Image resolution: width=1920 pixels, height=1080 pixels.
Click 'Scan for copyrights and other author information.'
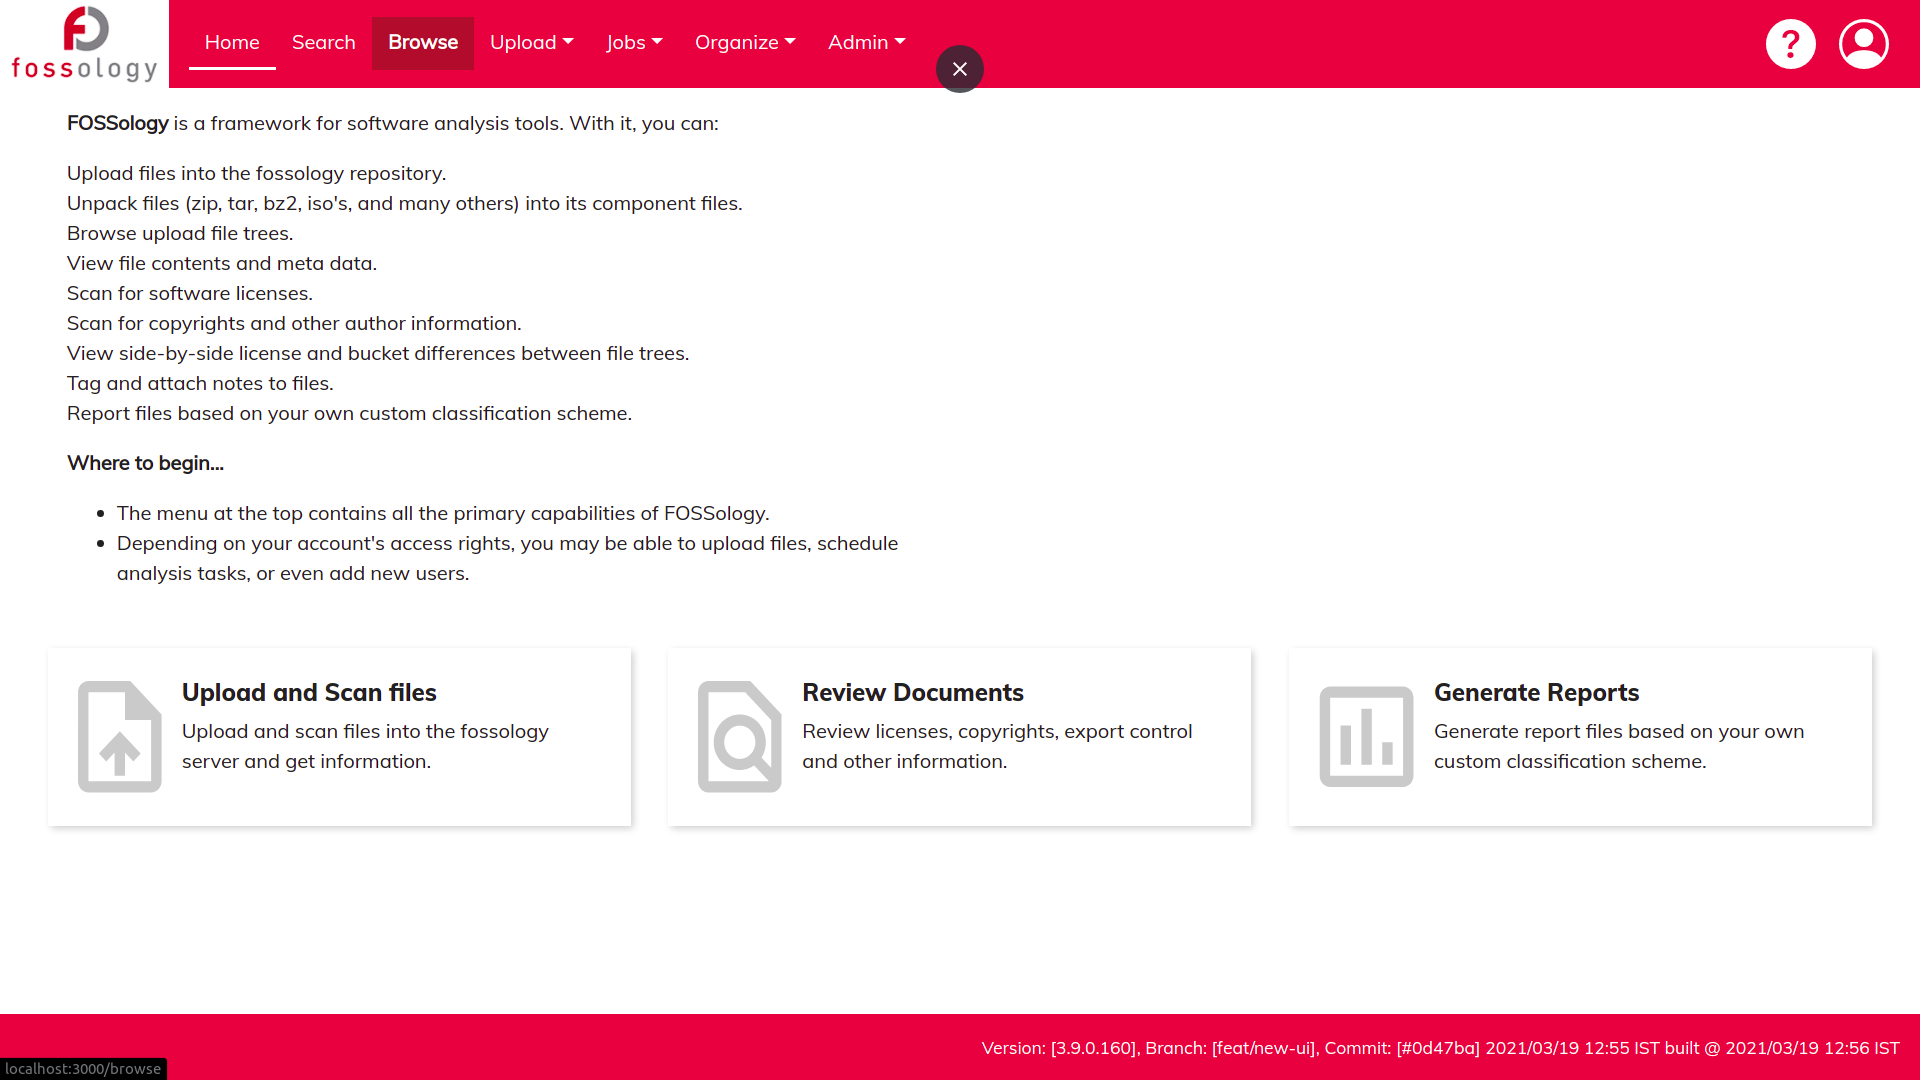click(x=294, y=323)
